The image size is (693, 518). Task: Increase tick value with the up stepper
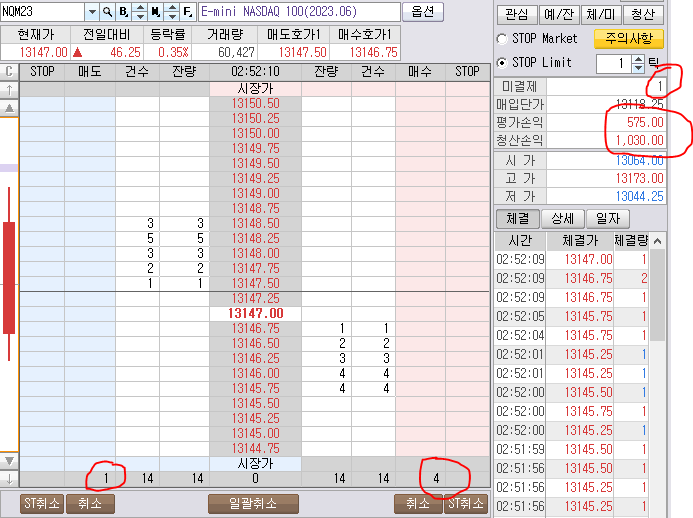pyautogui.click(x=638, y=59)
